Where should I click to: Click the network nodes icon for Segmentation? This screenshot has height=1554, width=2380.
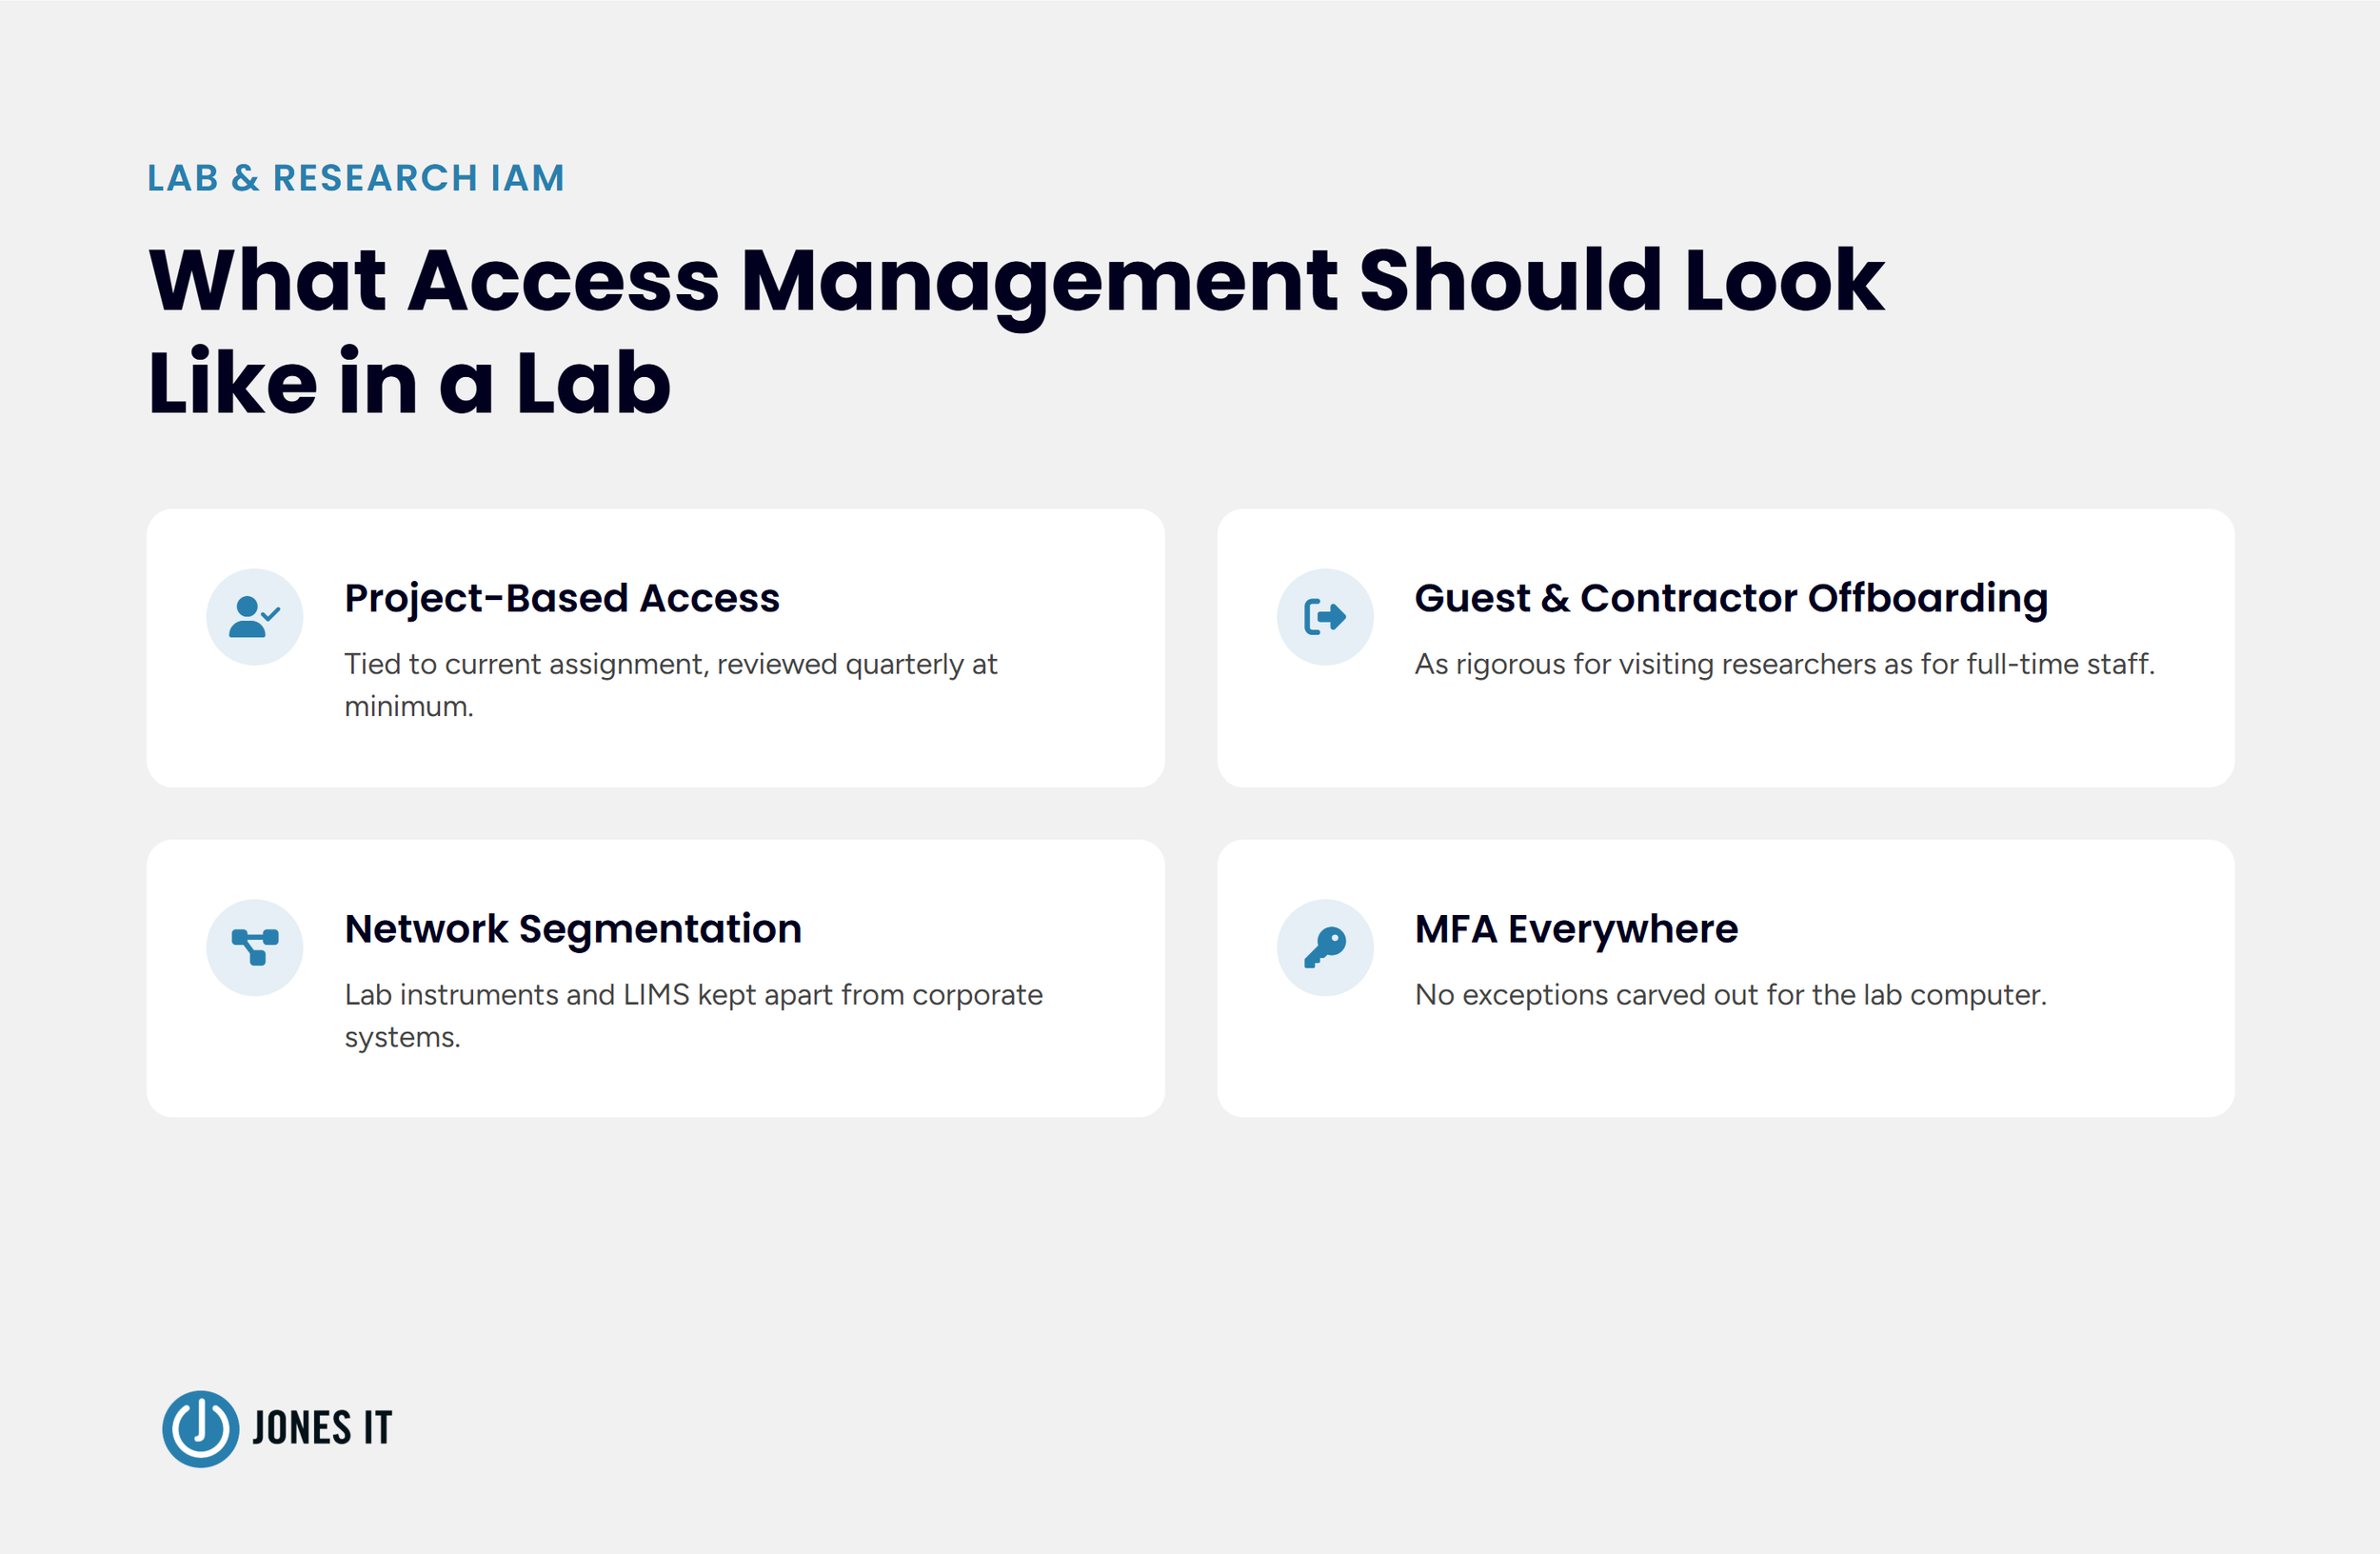click(255, 947)
